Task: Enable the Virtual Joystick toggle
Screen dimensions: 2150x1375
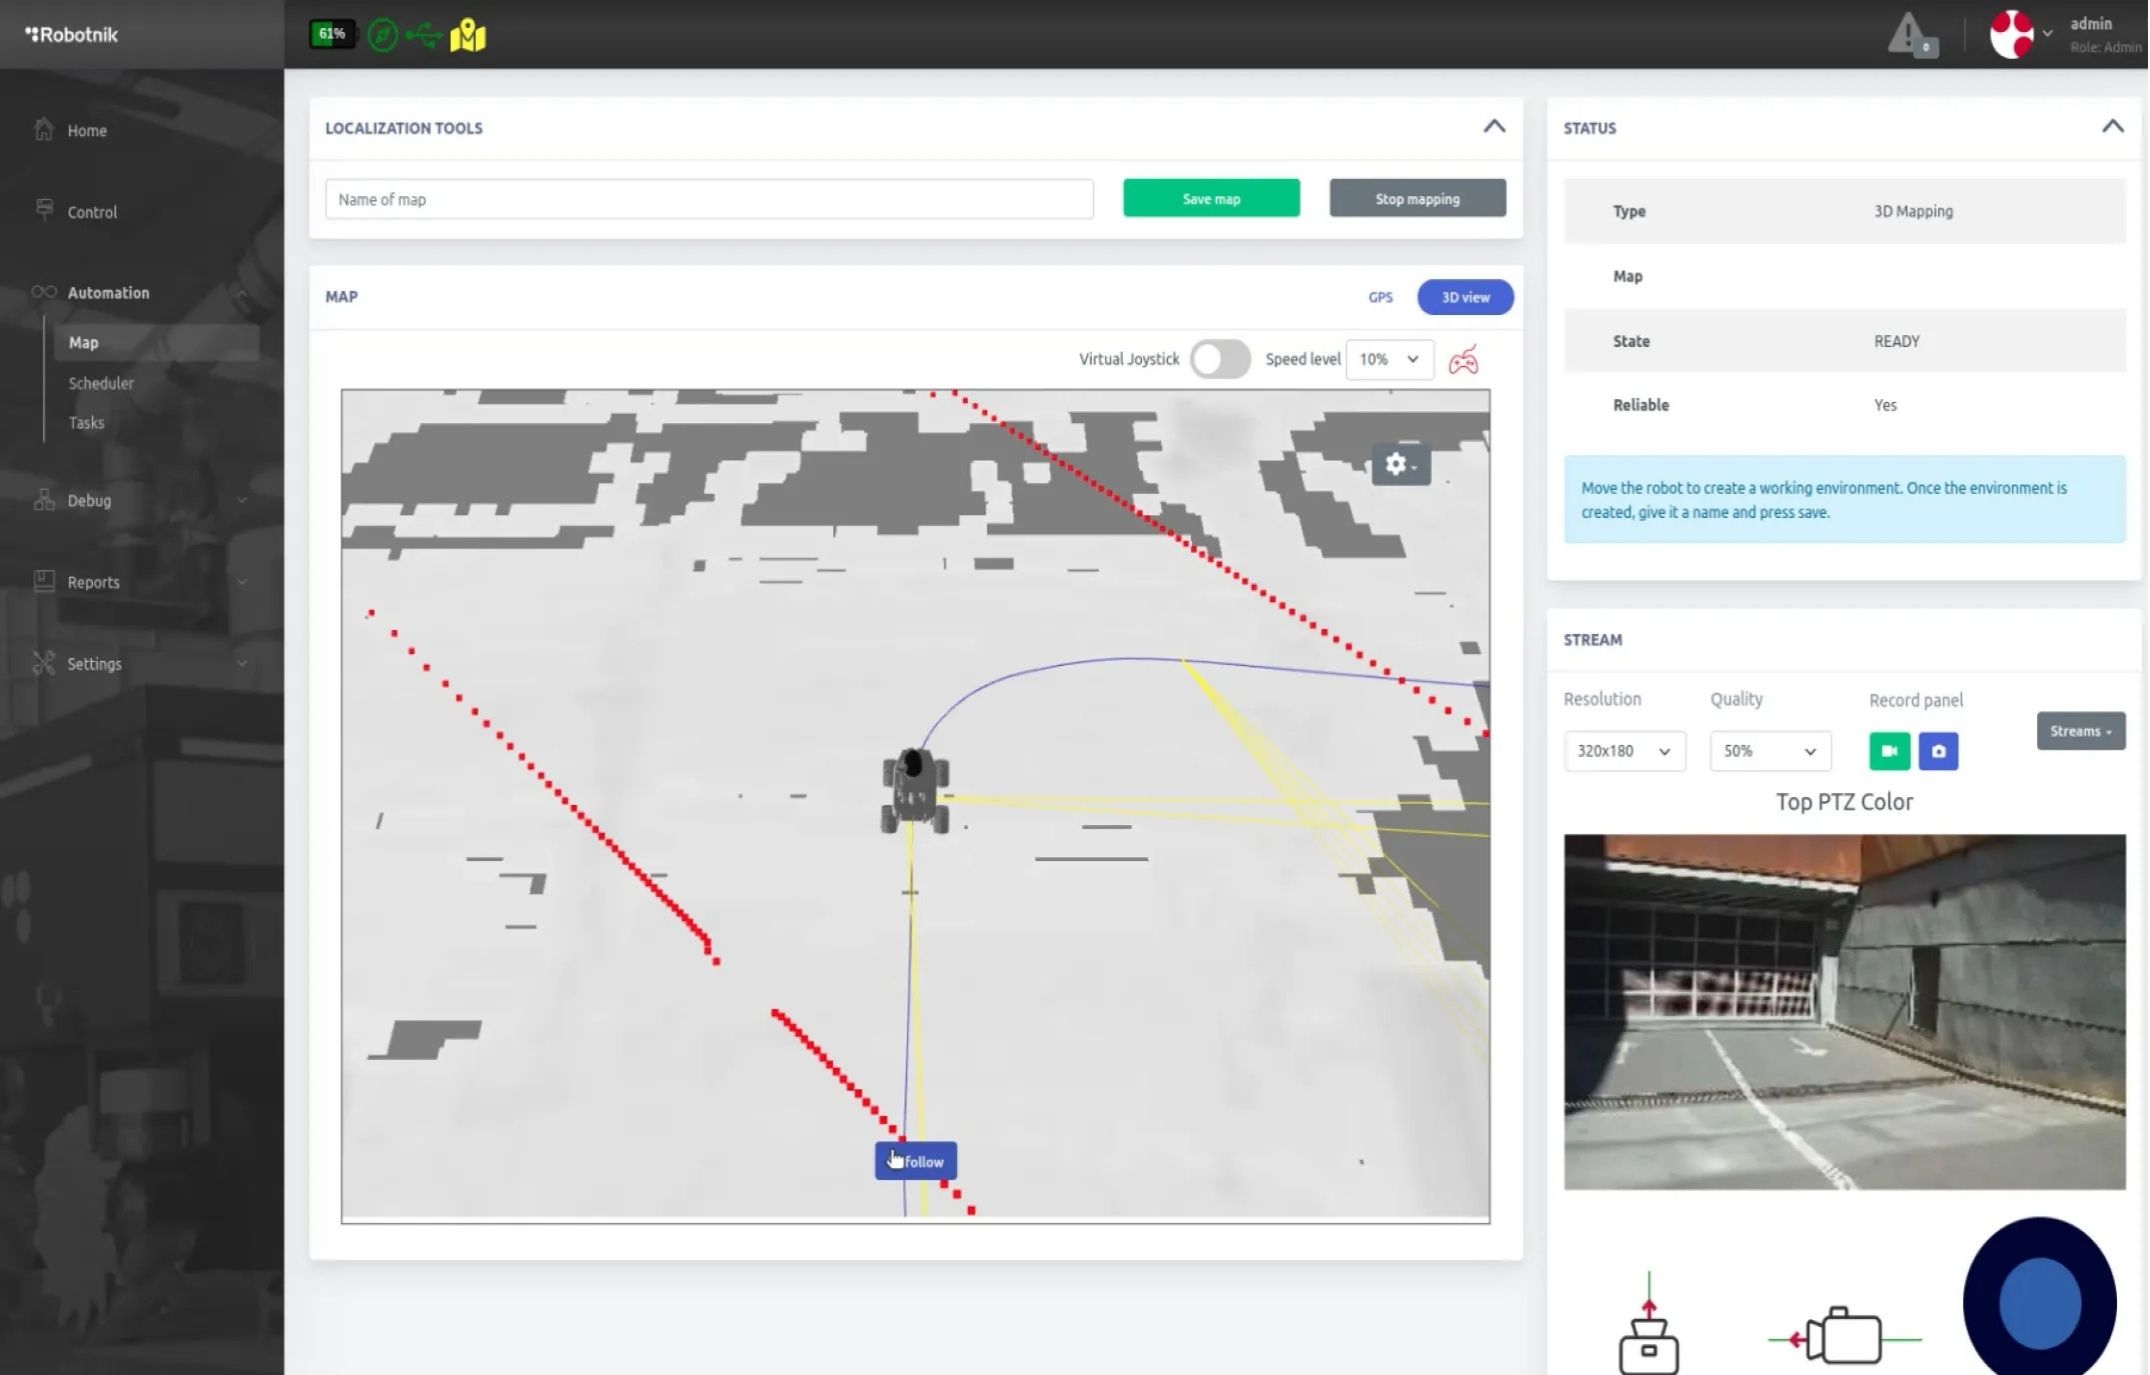Action: [1219, 359]
